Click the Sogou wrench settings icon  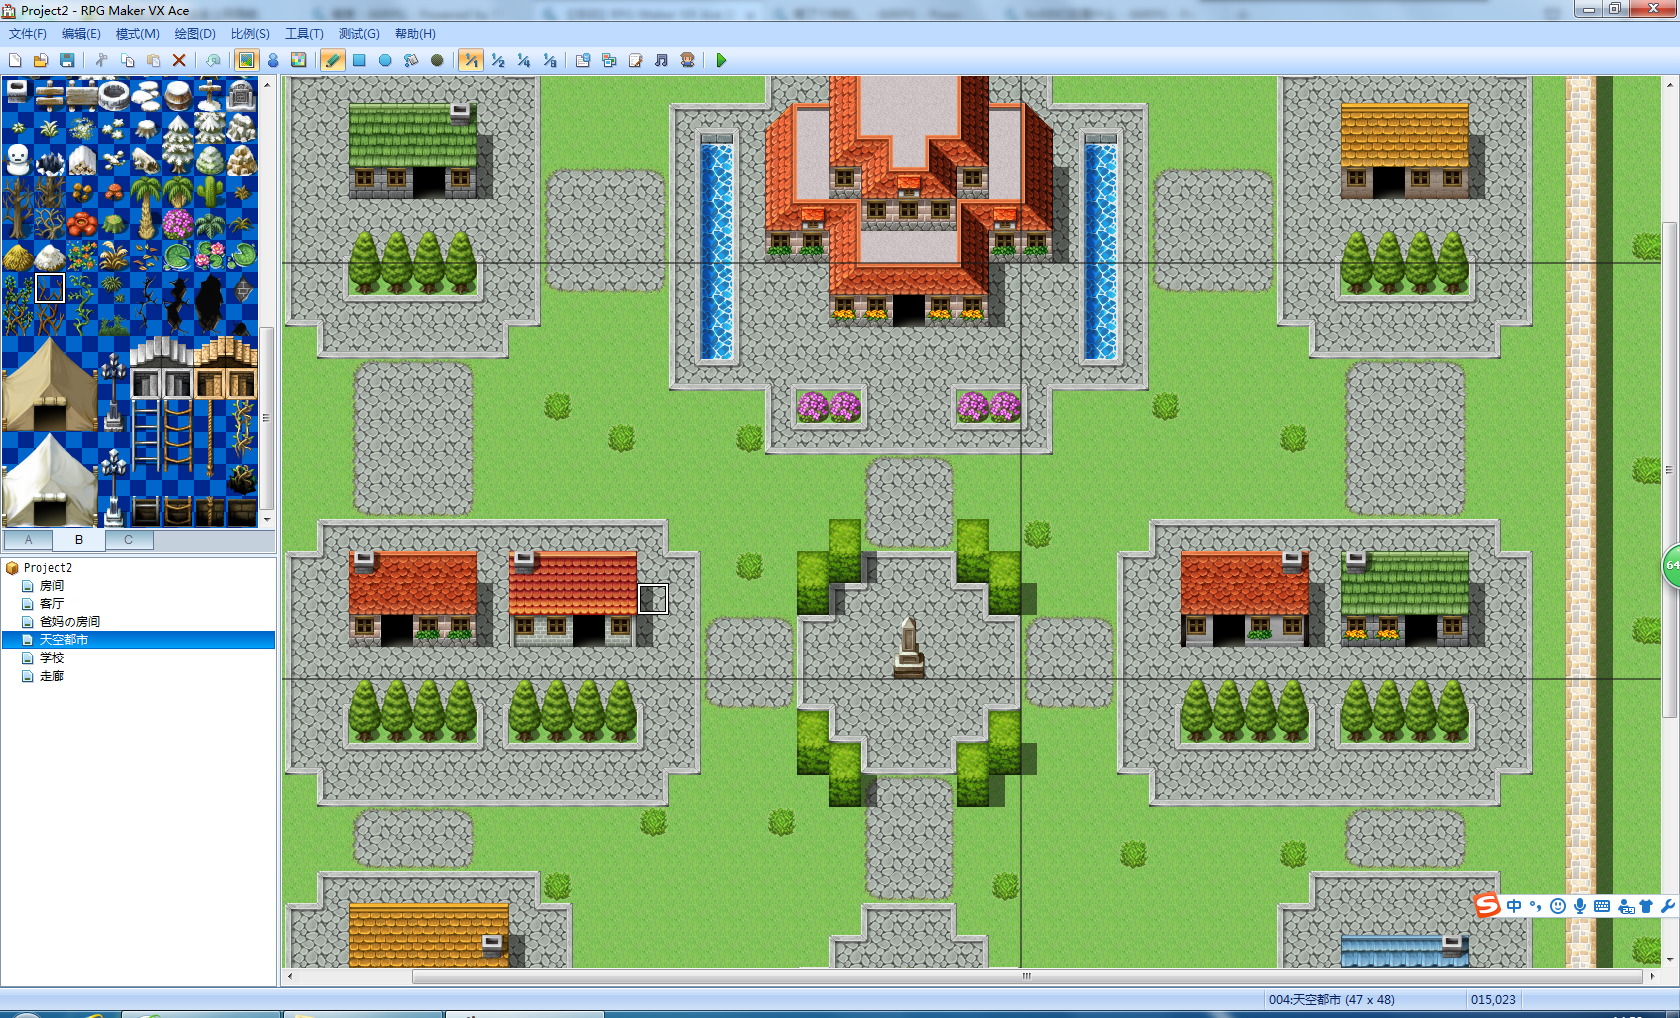click(x=1667, y=906)
